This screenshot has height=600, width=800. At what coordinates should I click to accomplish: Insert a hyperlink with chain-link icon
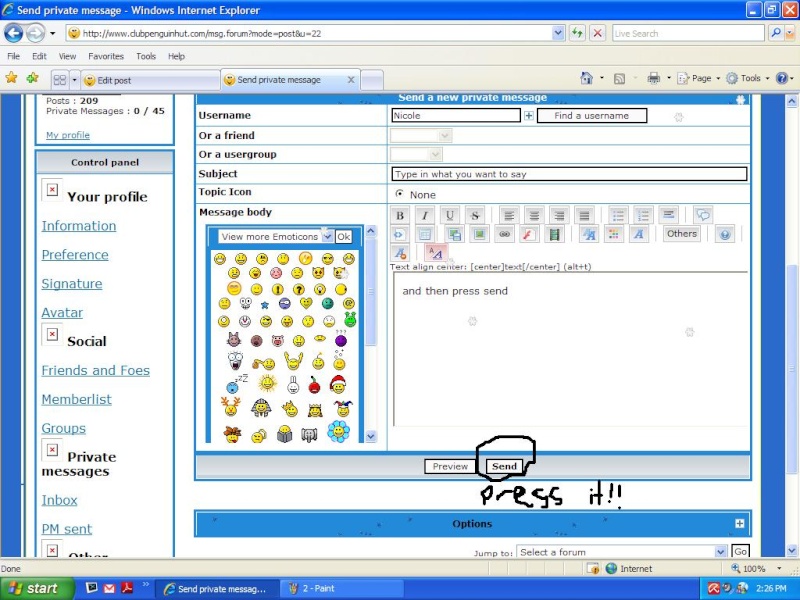(x=504, y=235)
